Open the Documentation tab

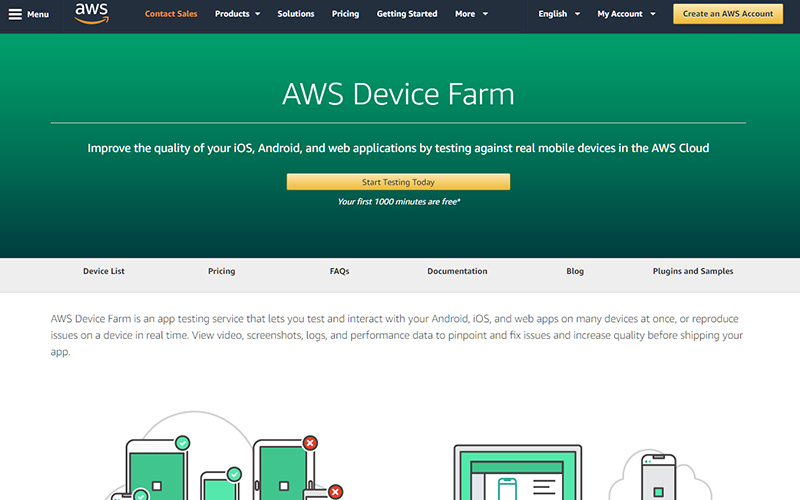[x=457, y=271]
